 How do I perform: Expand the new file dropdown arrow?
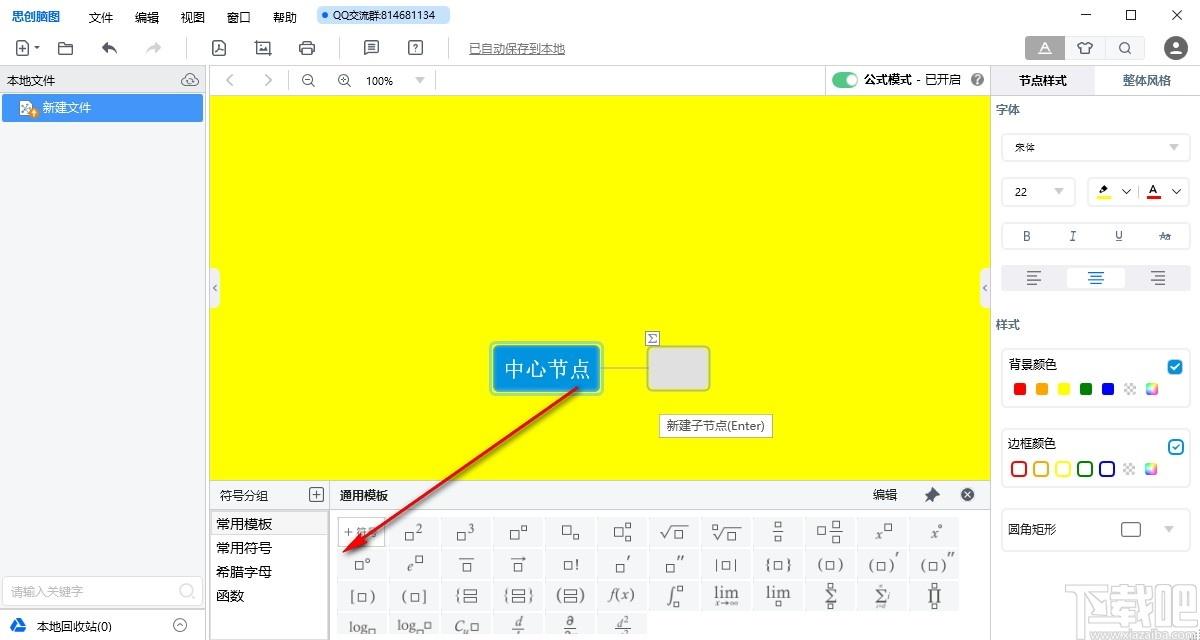tap(37, 48)
